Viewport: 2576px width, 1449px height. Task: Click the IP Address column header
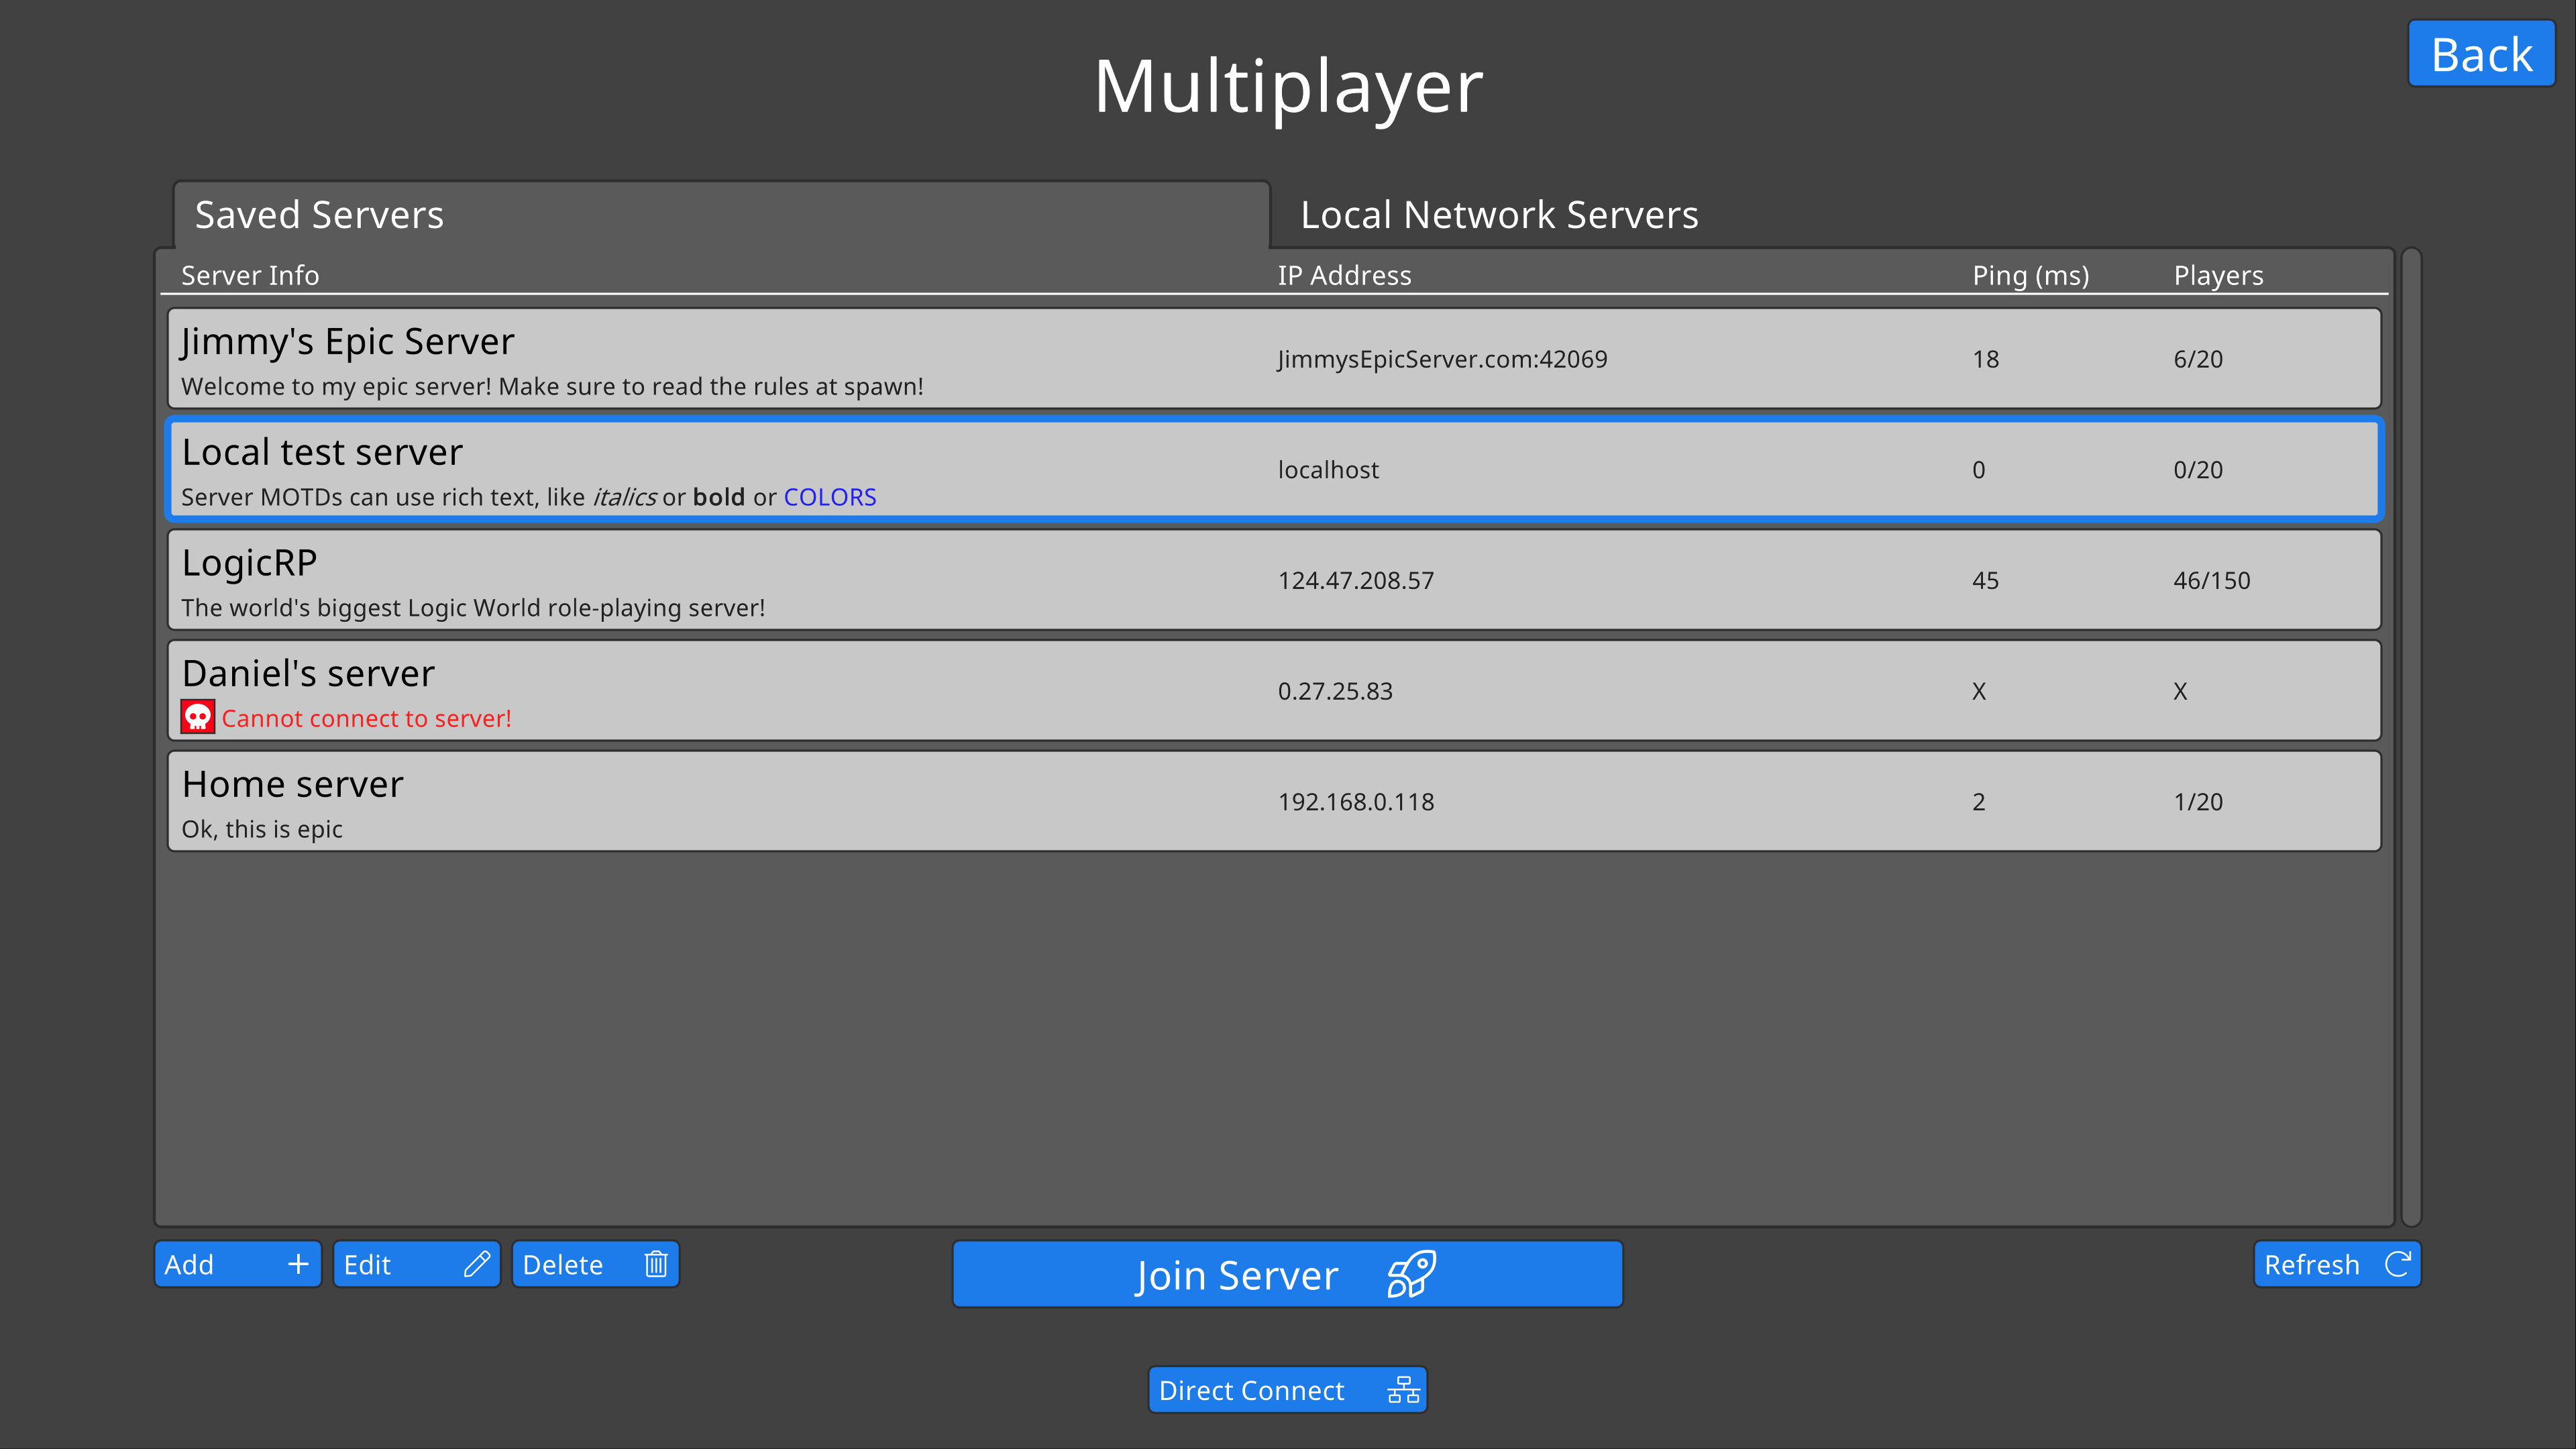[1344, 275]
